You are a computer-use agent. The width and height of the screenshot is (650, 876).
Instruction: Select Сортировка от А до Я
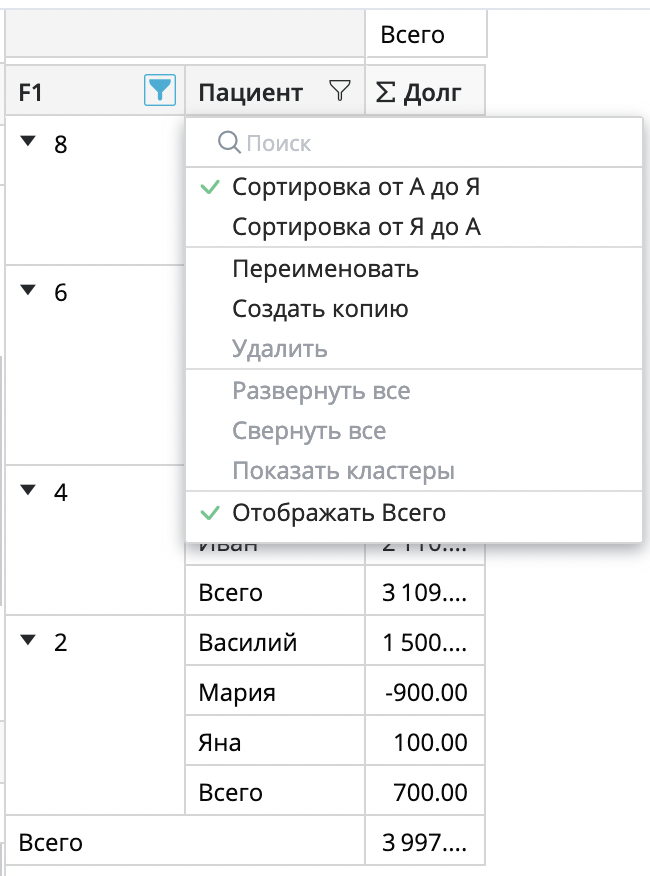coord(356,186)
